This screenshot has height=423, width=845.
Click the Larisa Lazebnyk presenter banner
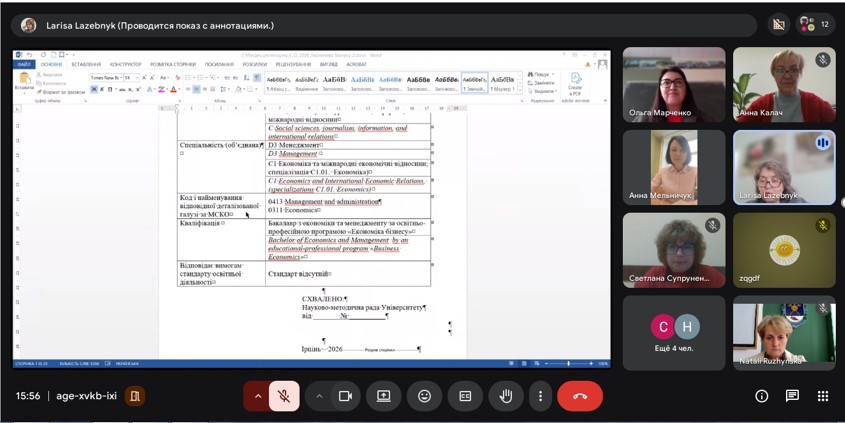[x=160, y=25]
